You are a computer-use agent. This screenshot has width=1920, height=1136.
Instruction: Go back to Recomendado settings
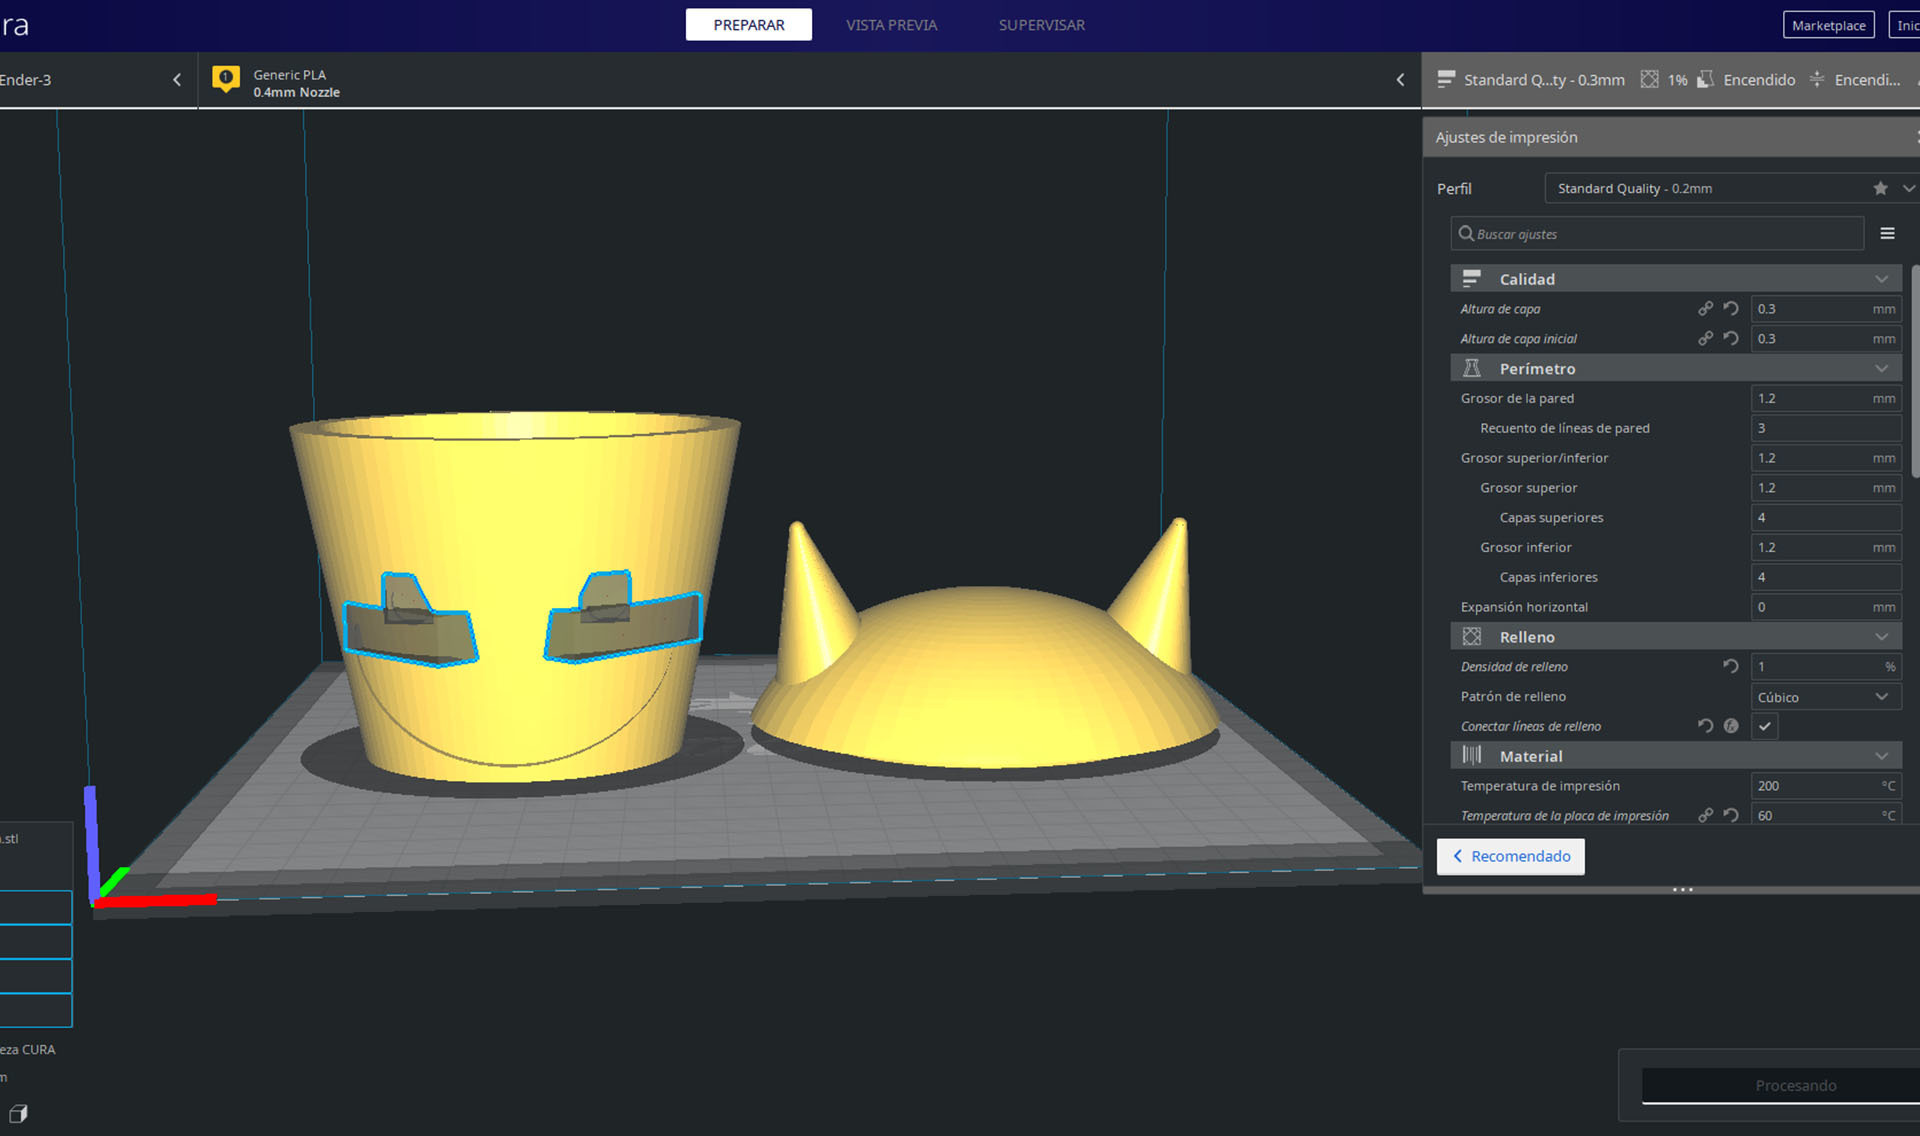click(1510, 856)
